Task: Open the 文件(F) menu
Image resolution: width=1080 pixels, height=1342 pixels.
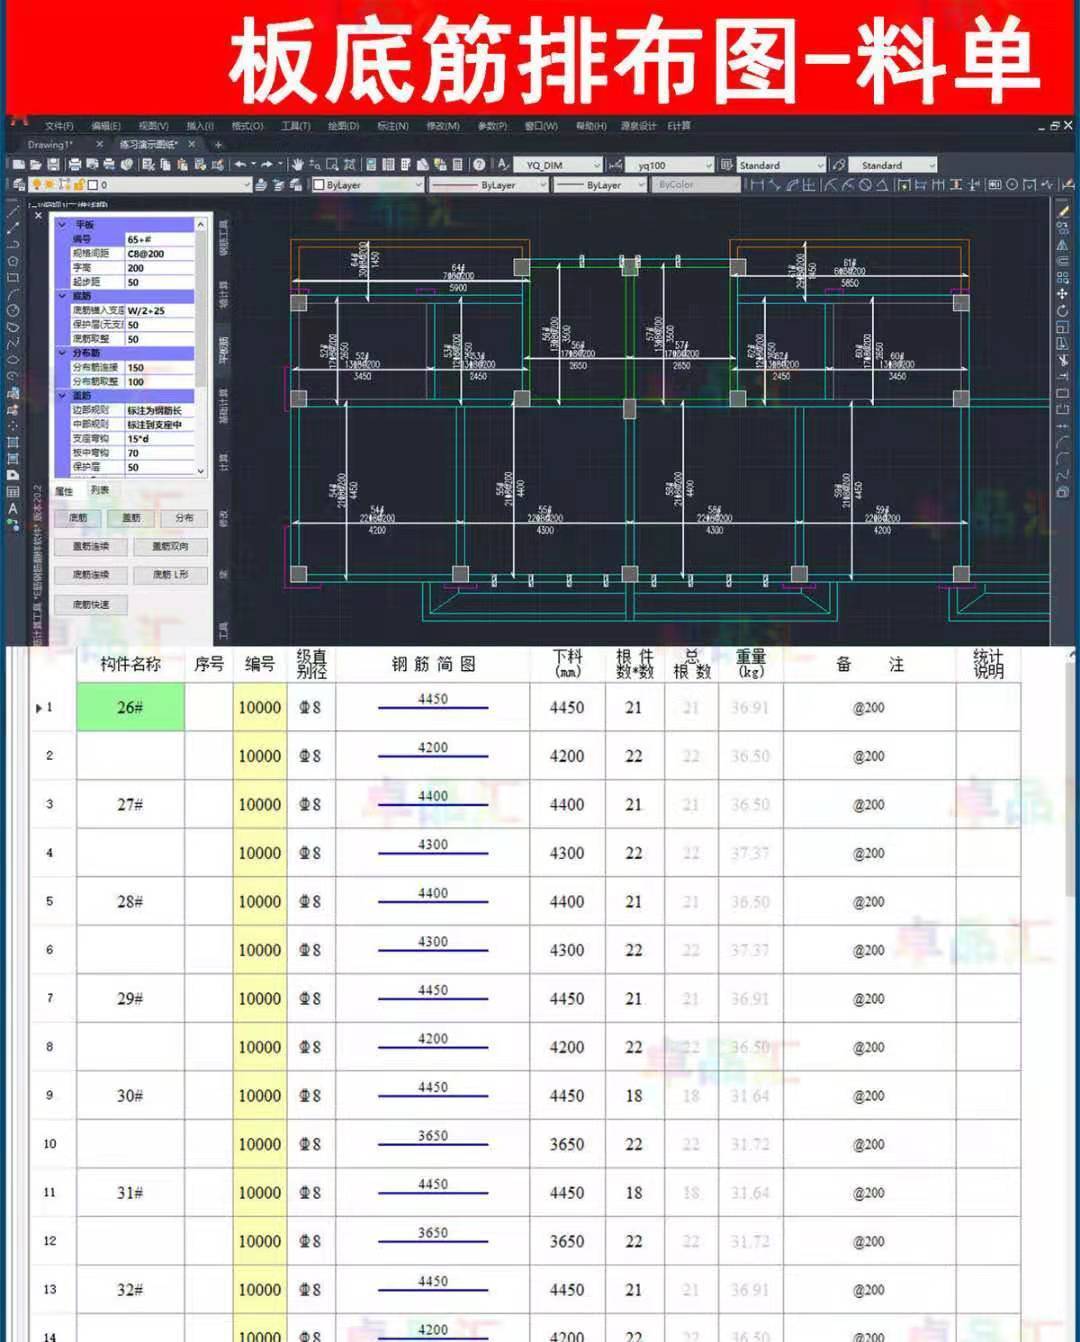Action: point(59,126)
